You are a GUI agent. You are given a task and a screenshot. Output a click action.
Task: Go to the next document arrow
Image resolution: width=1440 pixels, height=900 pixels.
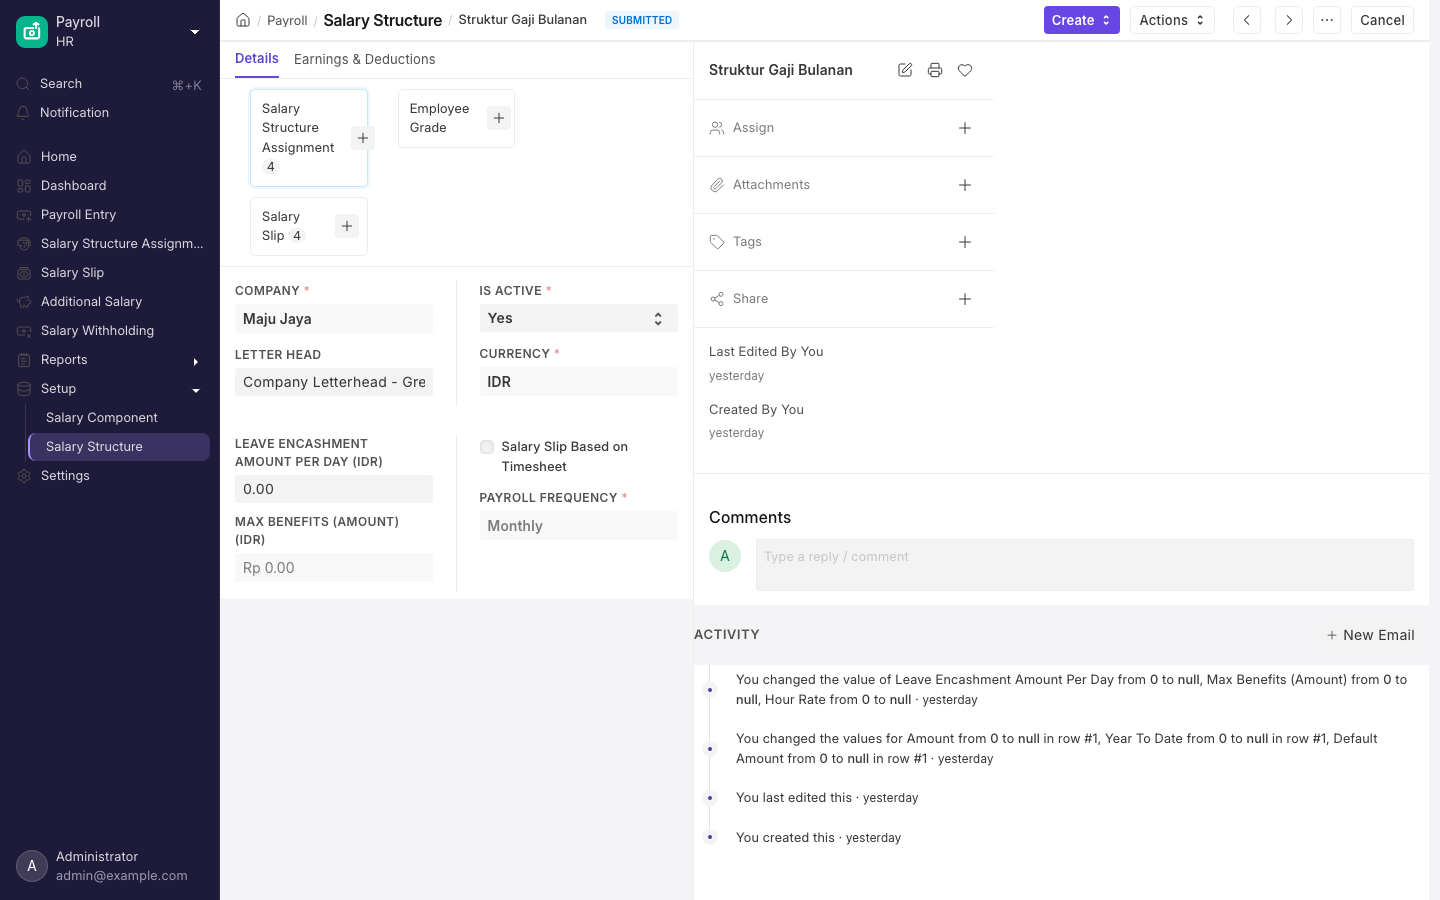point(1289,20)
